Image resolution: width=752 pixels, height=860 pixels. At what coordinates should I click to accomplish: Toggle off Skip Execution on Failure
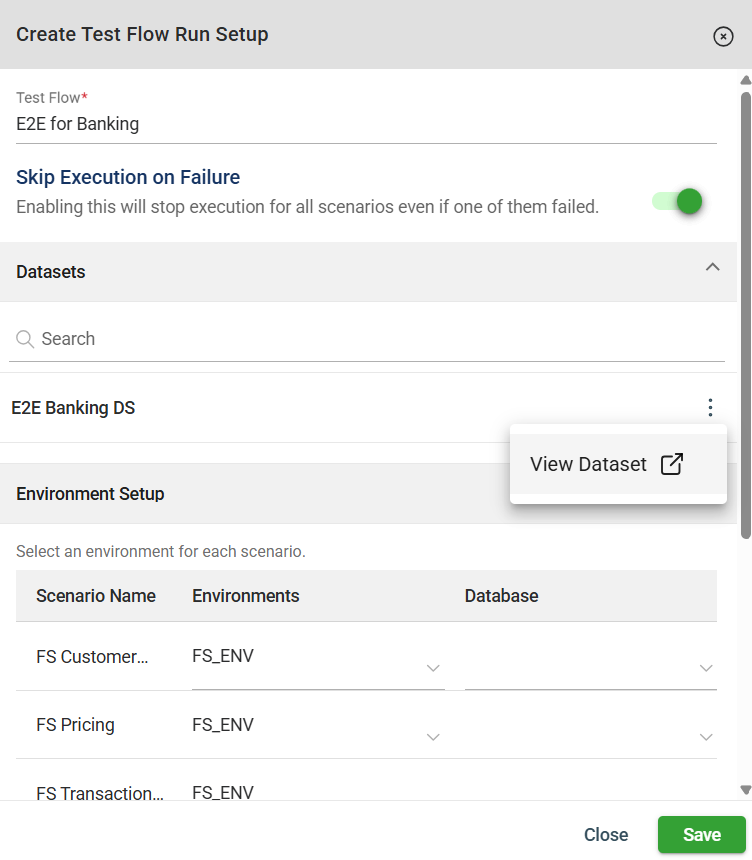pyautogui.click(x=677, y=202)
